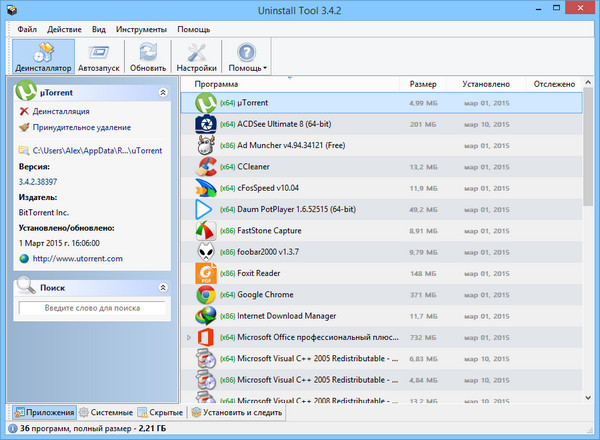The width and height of the screenshot is (600, 440).
Task: Click the info icon in status bar
Action: (13, 429)
